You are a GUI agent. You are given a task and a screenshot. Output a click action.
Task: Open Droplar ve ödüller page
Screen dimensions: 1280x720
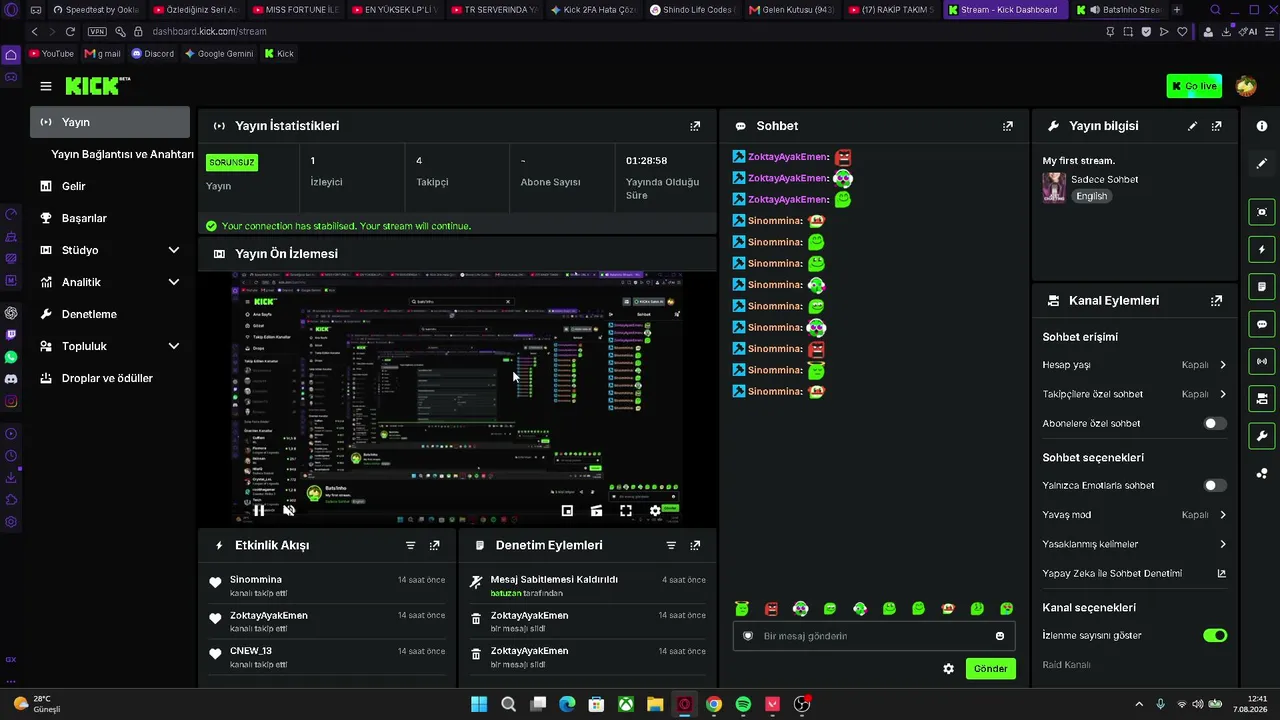pos(110,378)
